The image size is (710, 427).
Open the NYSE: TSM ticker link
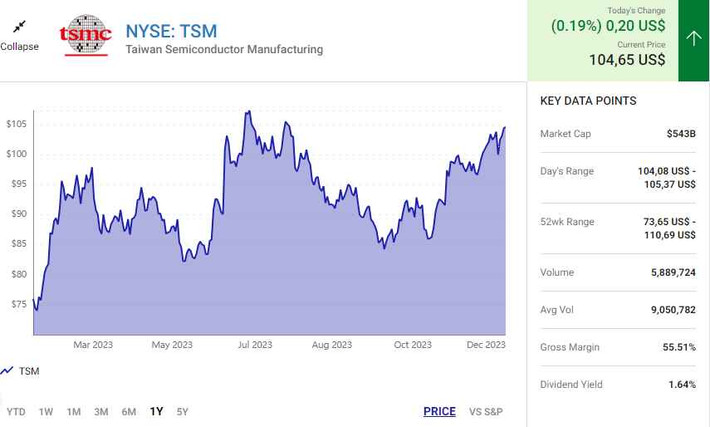pos(171,31)
